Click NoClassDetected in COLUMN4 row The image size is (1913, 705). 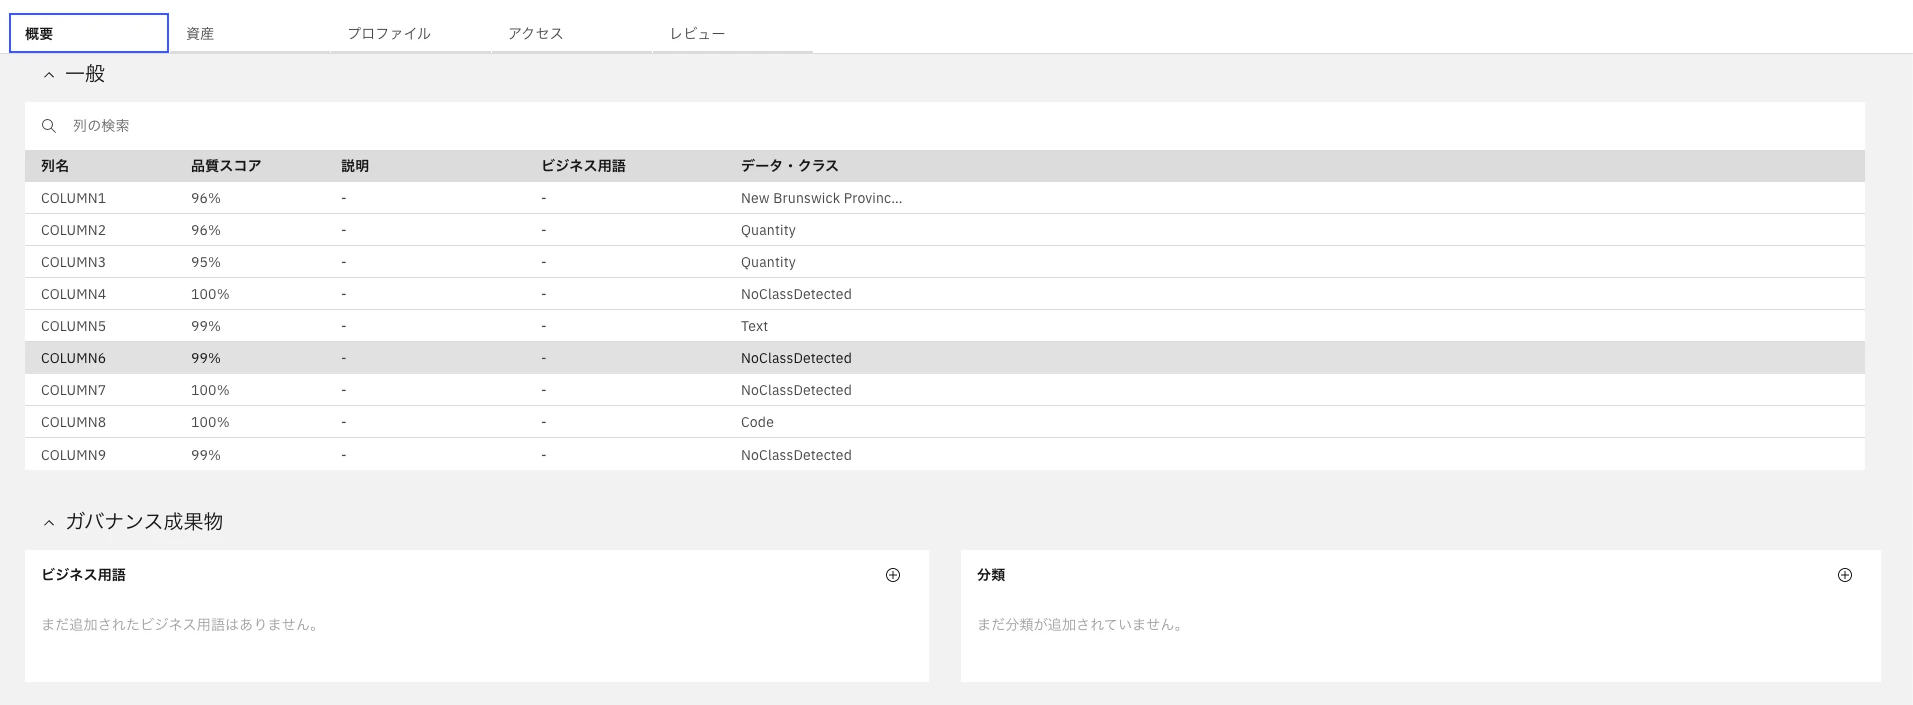pos(796,294)
